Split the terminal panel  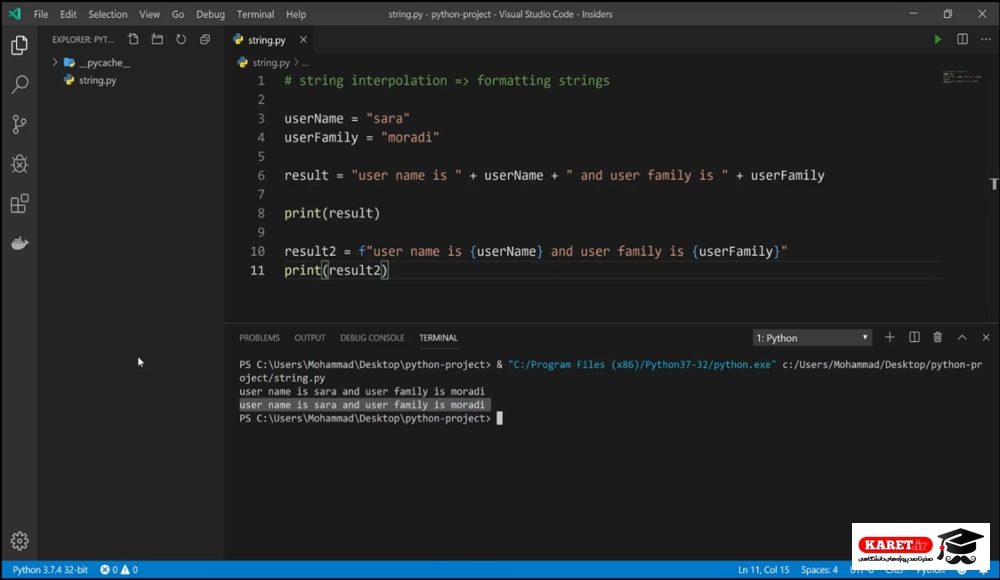[x=914, y=338]
